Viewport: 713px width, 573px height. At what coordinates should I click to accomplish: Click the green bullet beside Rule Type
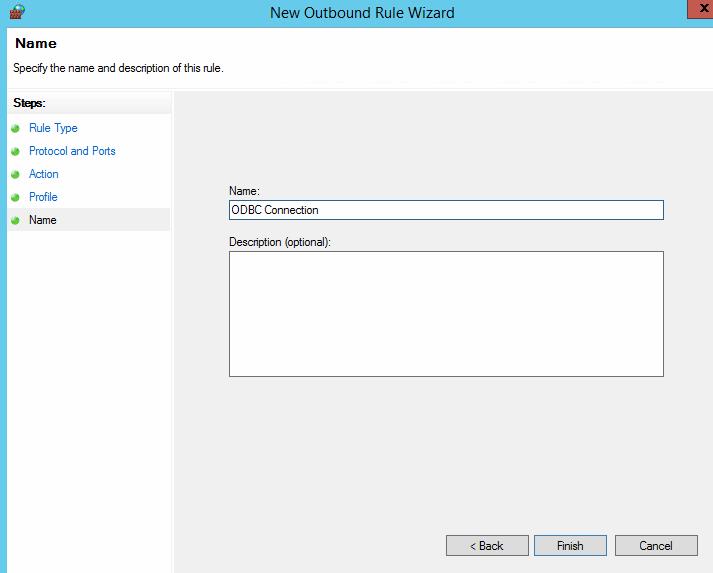15,129
